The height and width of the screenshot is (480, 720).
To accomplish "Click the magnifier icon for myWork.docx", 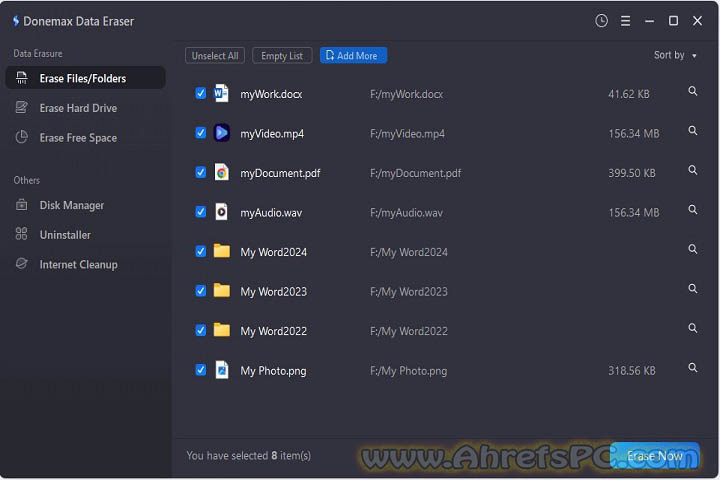I will click(x=692, y=91).
